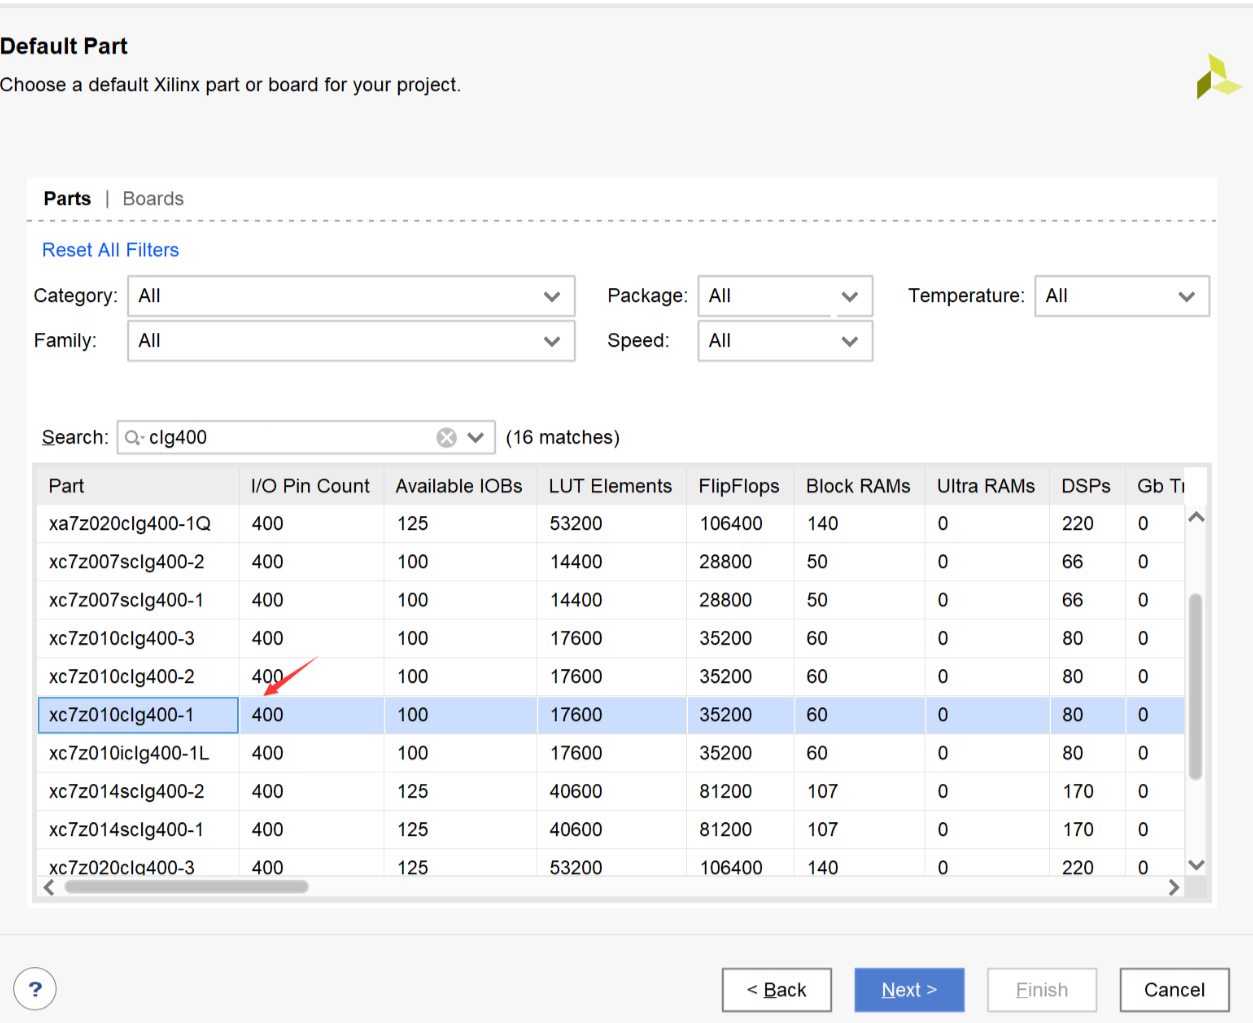This screenshot has height=1023, width=1253.
Task: Go Back to previous wizard page
Action: tap(777, 990)
